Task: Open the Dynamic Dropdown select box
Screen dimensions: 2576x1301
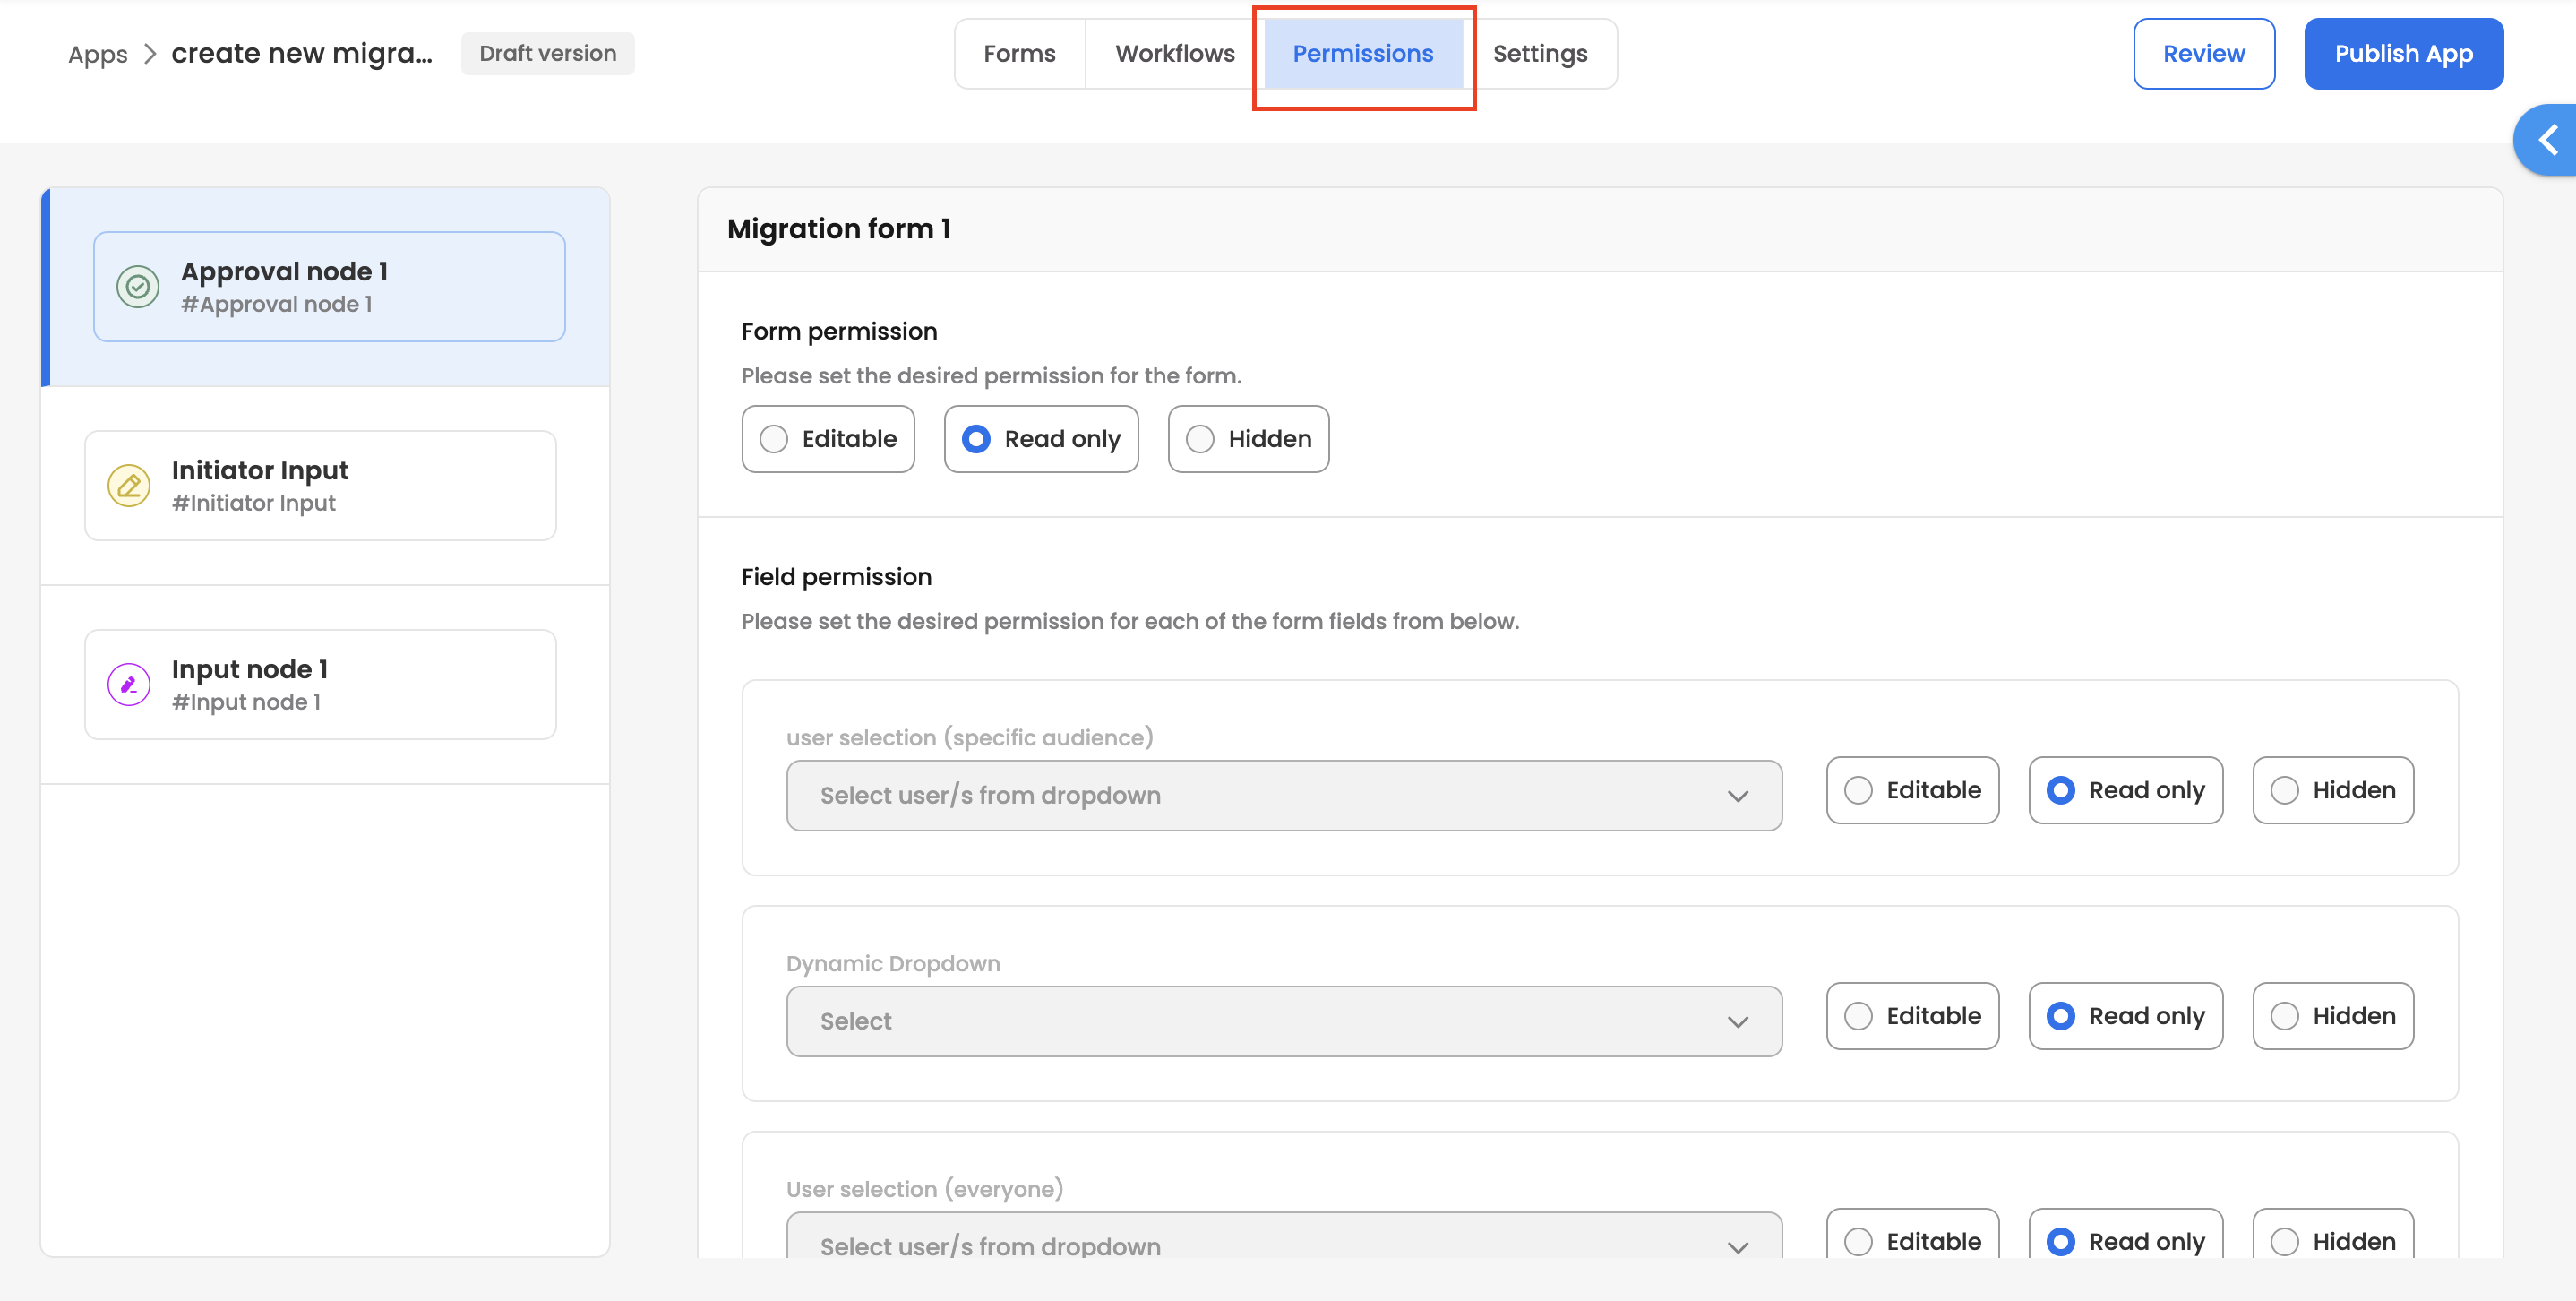Action: tap(1283, 1021)
